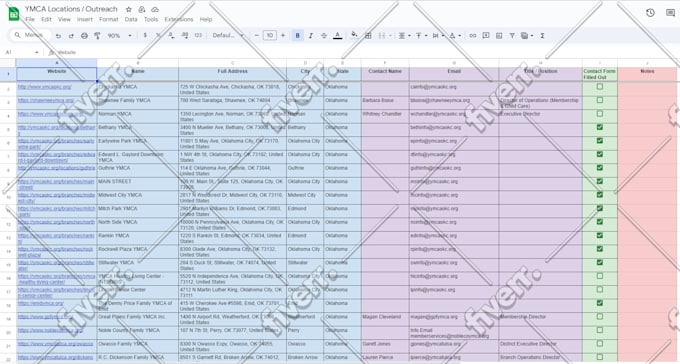Open the text color picker
Viewport: 680px width, 364px height.
tap(337, 36)
